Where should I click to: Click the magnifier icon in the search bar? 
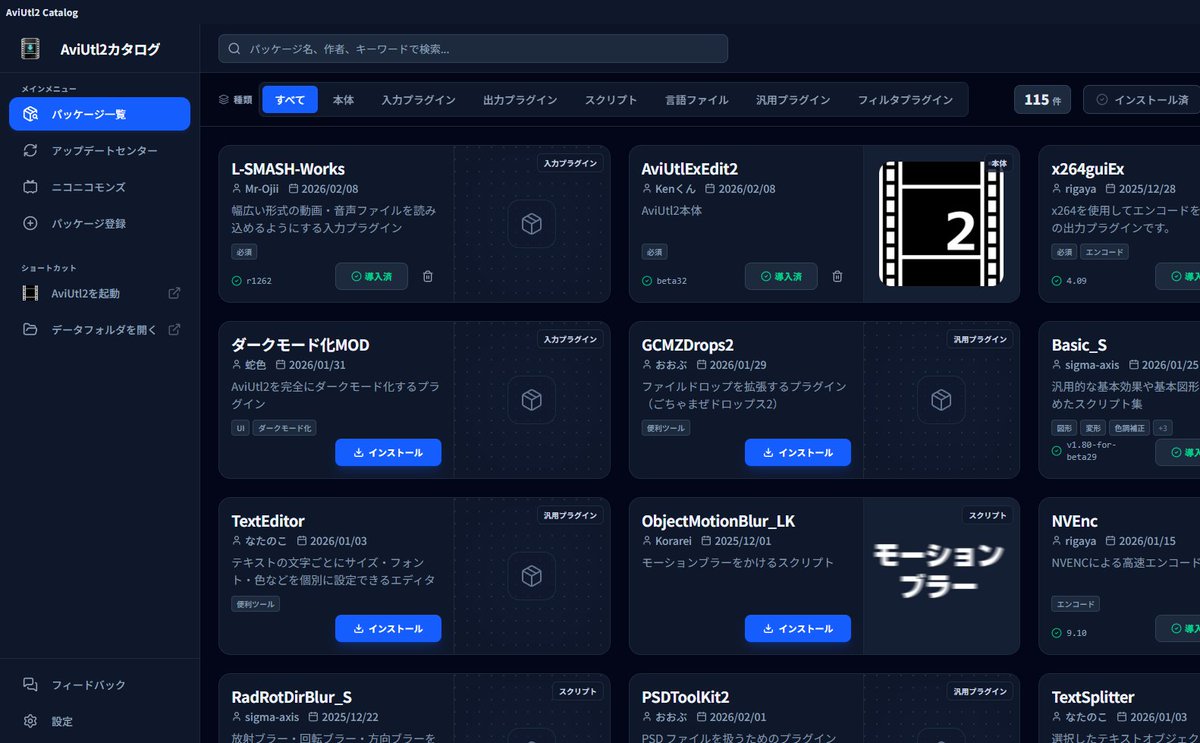(x=235, y=48)
